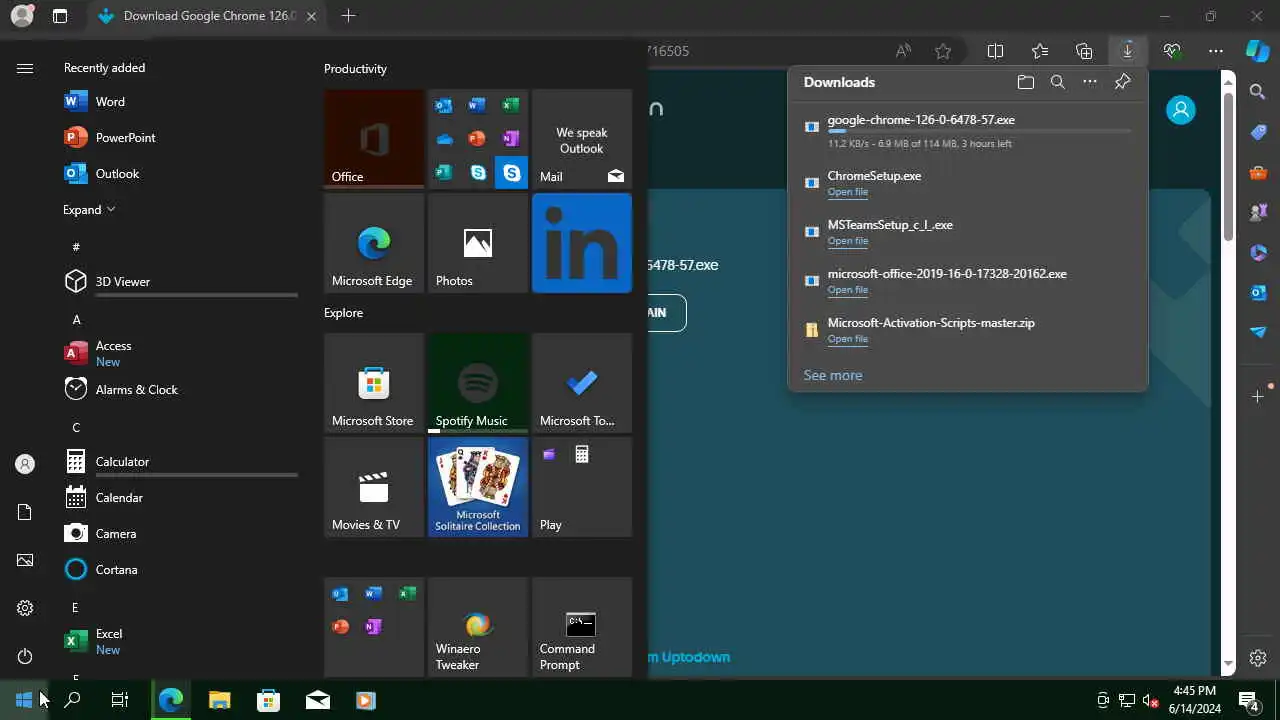This screenshot has width=1280, height=720.
Task: Open the Camera app
Action: tap(180, 533)
